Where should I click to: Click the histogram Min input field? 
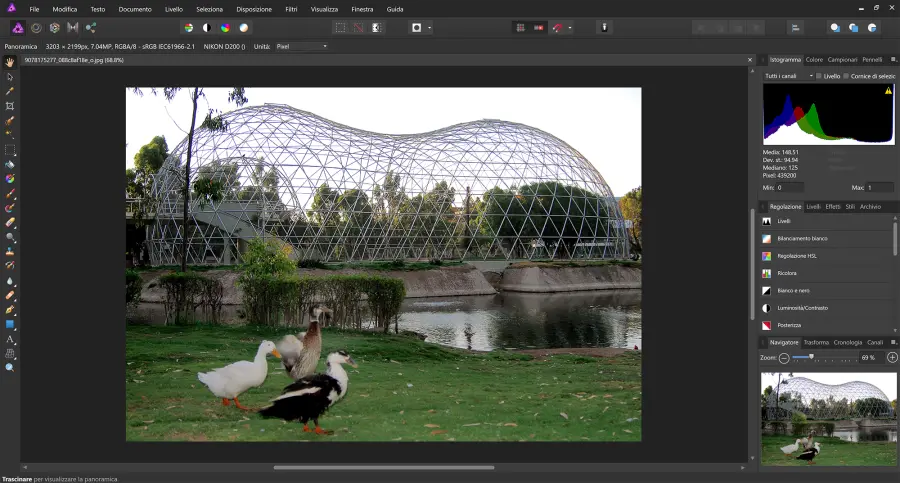coord(790,187)
